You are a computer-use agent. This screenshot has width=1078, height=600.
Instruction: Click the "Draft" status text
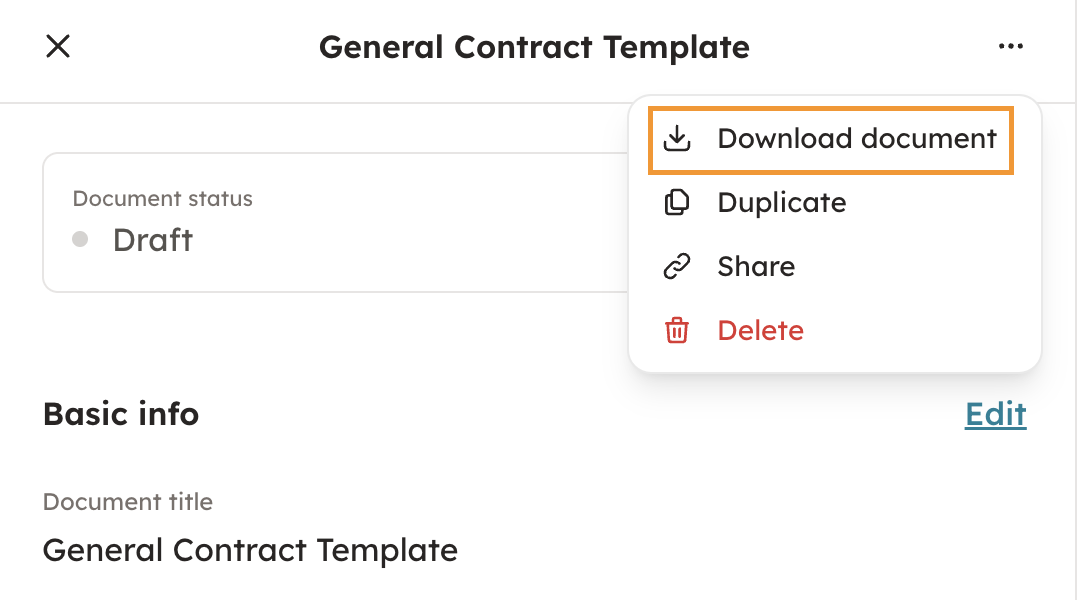tap(152, 240)
